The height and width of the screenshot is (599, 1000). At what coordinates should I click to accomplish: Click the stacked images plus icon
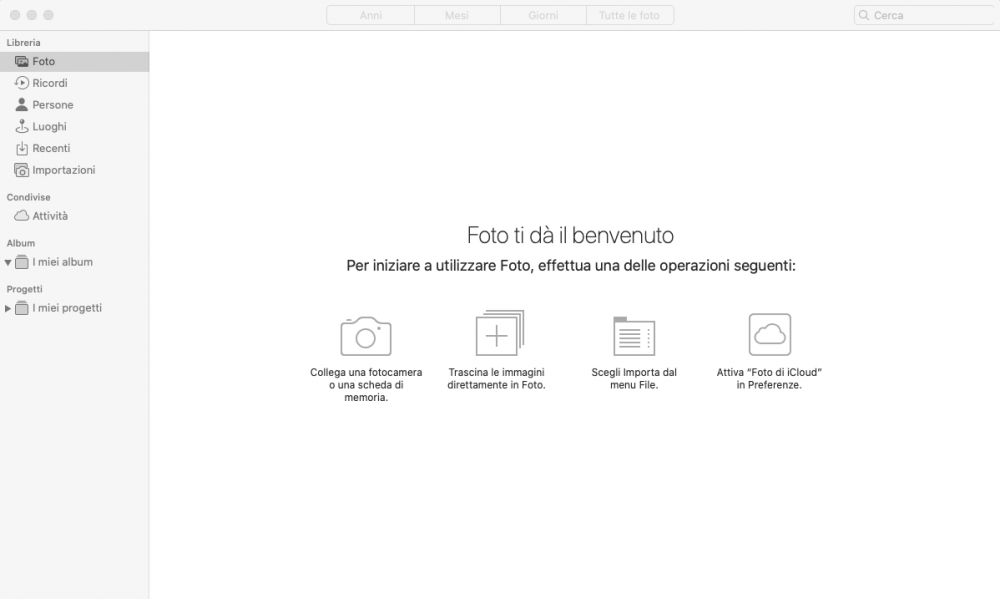pyautogui.click(x=499, y=333)
